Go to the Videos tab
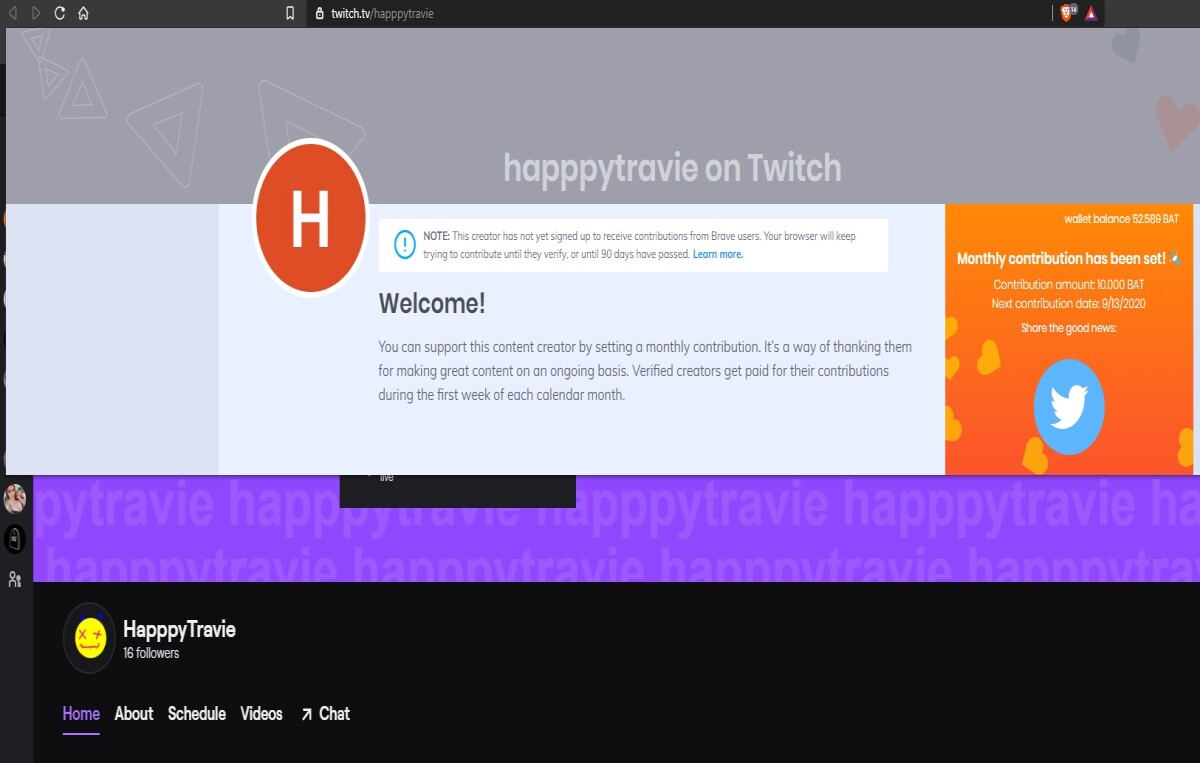Screen dimensions: 1200x763 tap(262, 714)
